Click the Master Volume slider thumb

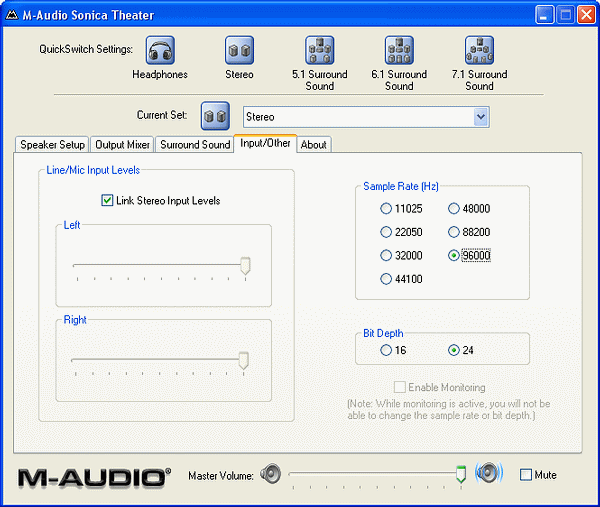[461, 474]
